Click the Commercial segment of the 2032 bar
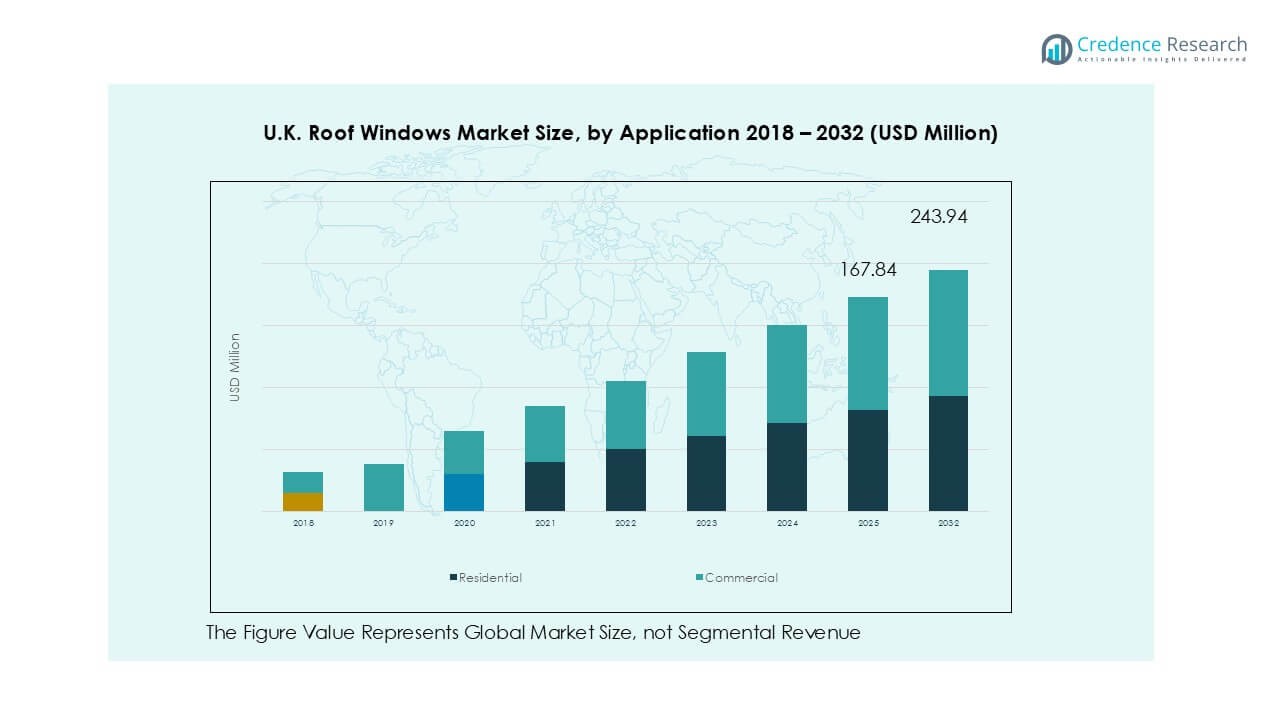The image size is (1280, 720). pyautogui.click(x=948, y=333)
